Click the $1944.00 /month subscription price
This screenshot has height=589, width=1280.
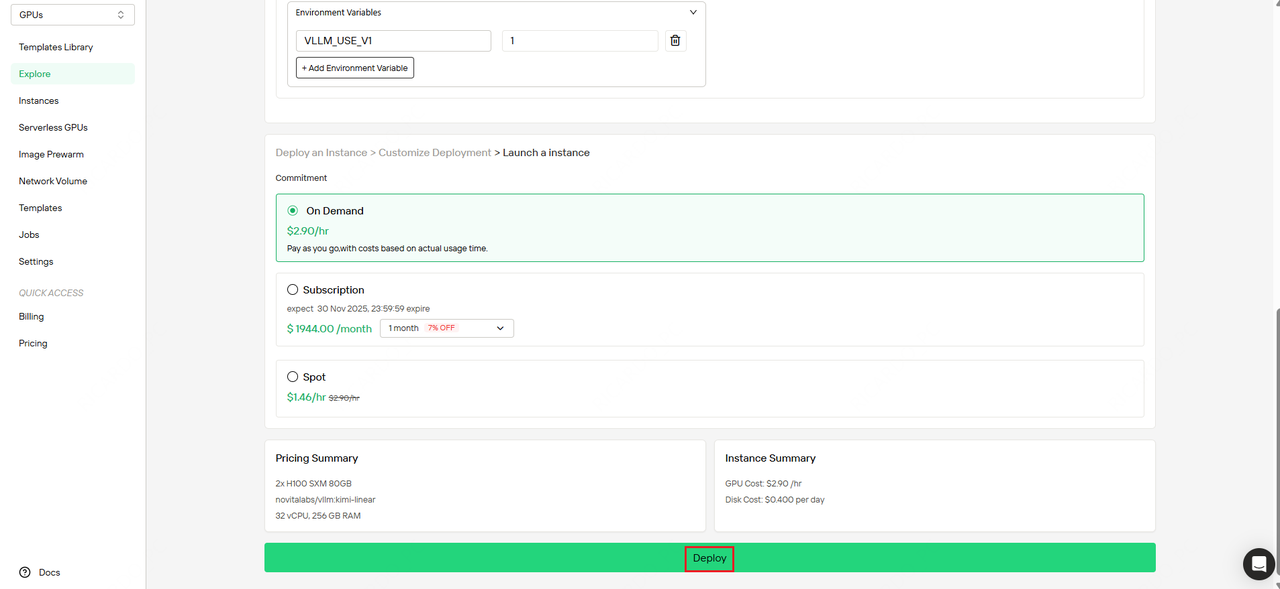(329, 329)
